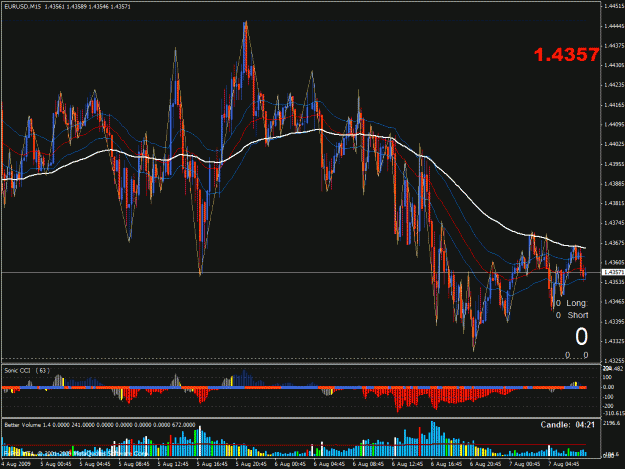Click time axis label 7 Aug 04:45

(x=564, y=464)
